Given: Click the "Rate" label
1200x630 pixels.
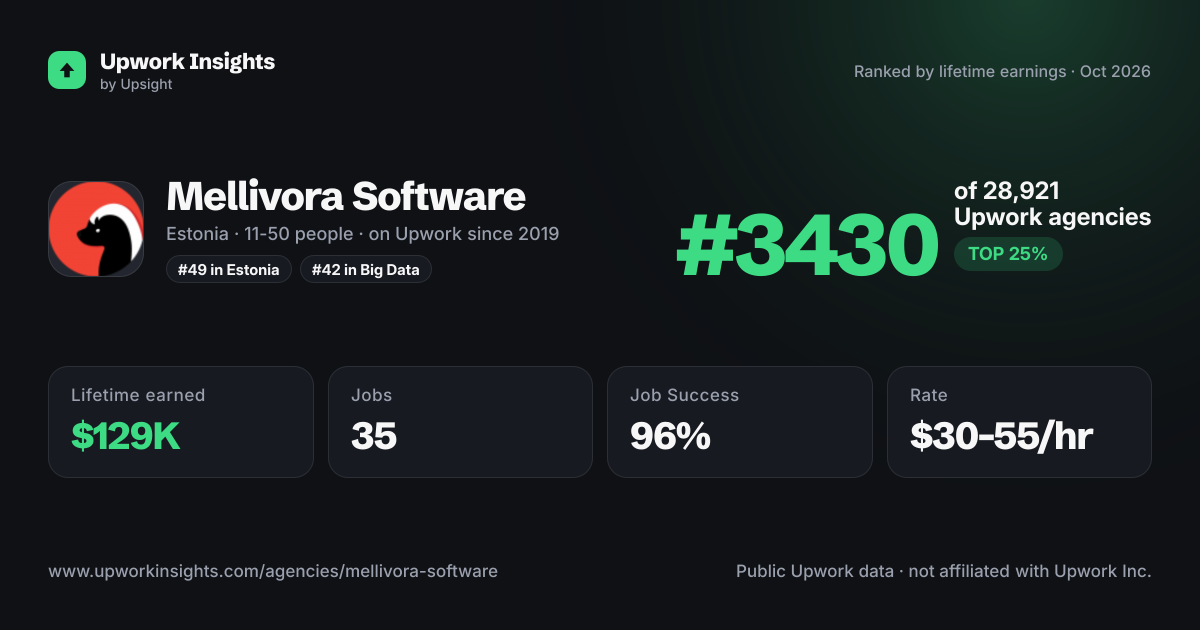Looking at the screenshot, I should (929, 395).
